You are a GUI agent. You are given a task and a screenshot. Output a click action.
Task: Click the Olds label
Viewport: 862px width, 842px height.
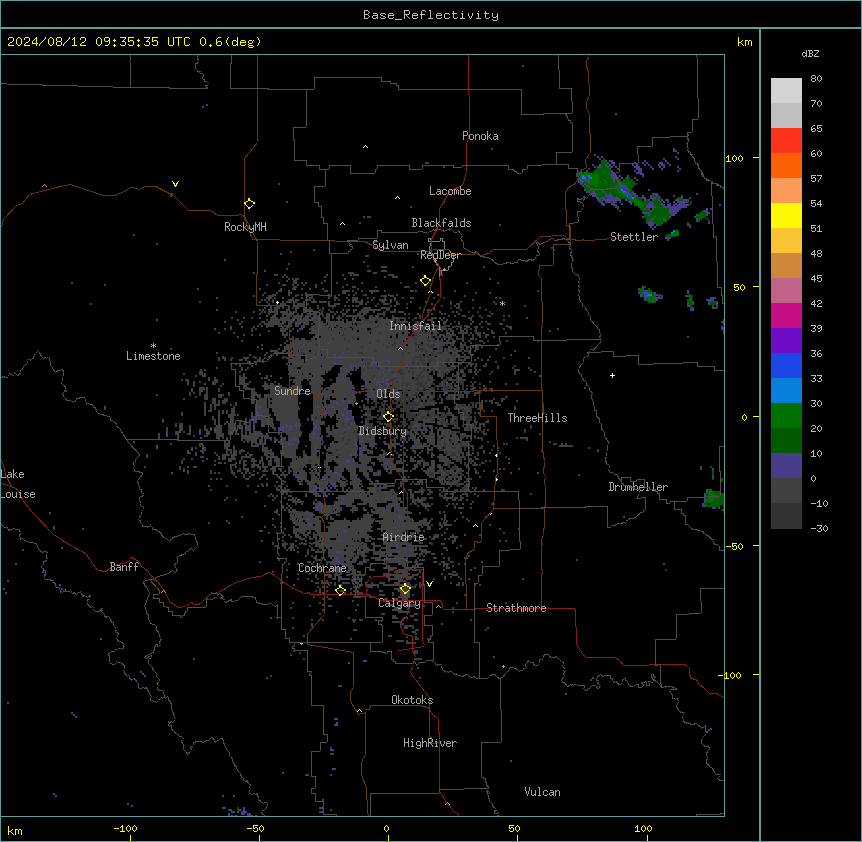click(x=389, y=394)
